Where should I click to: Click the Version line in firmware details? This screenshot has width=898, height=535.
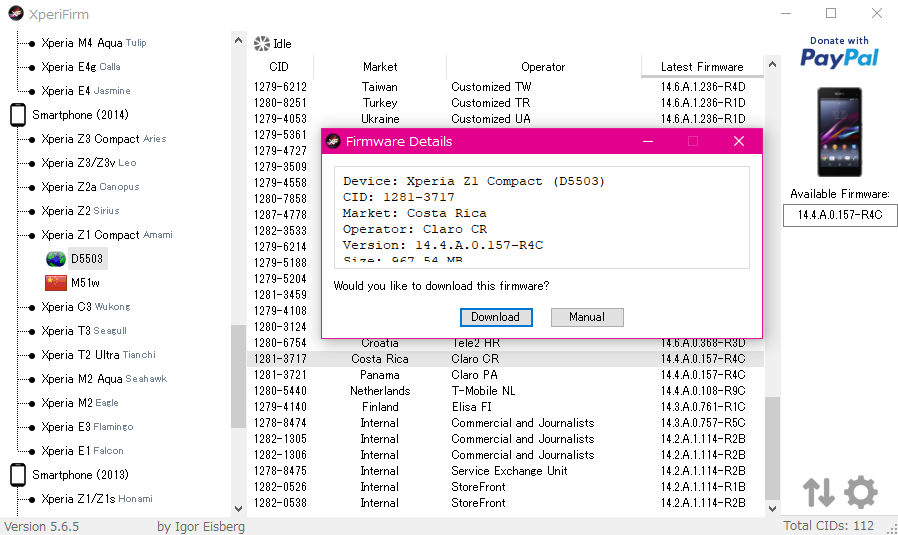point(443,245)
